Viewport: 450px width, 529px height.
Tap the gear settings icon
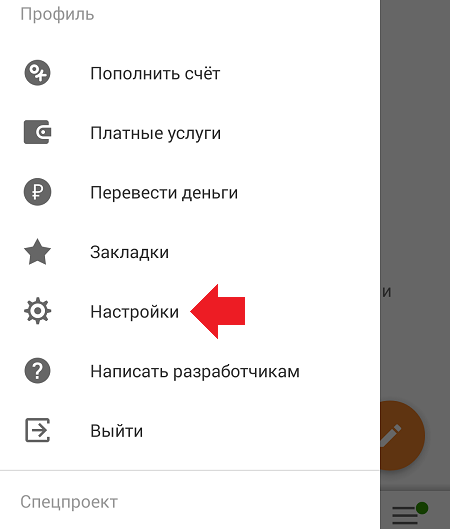coord(37,311)
